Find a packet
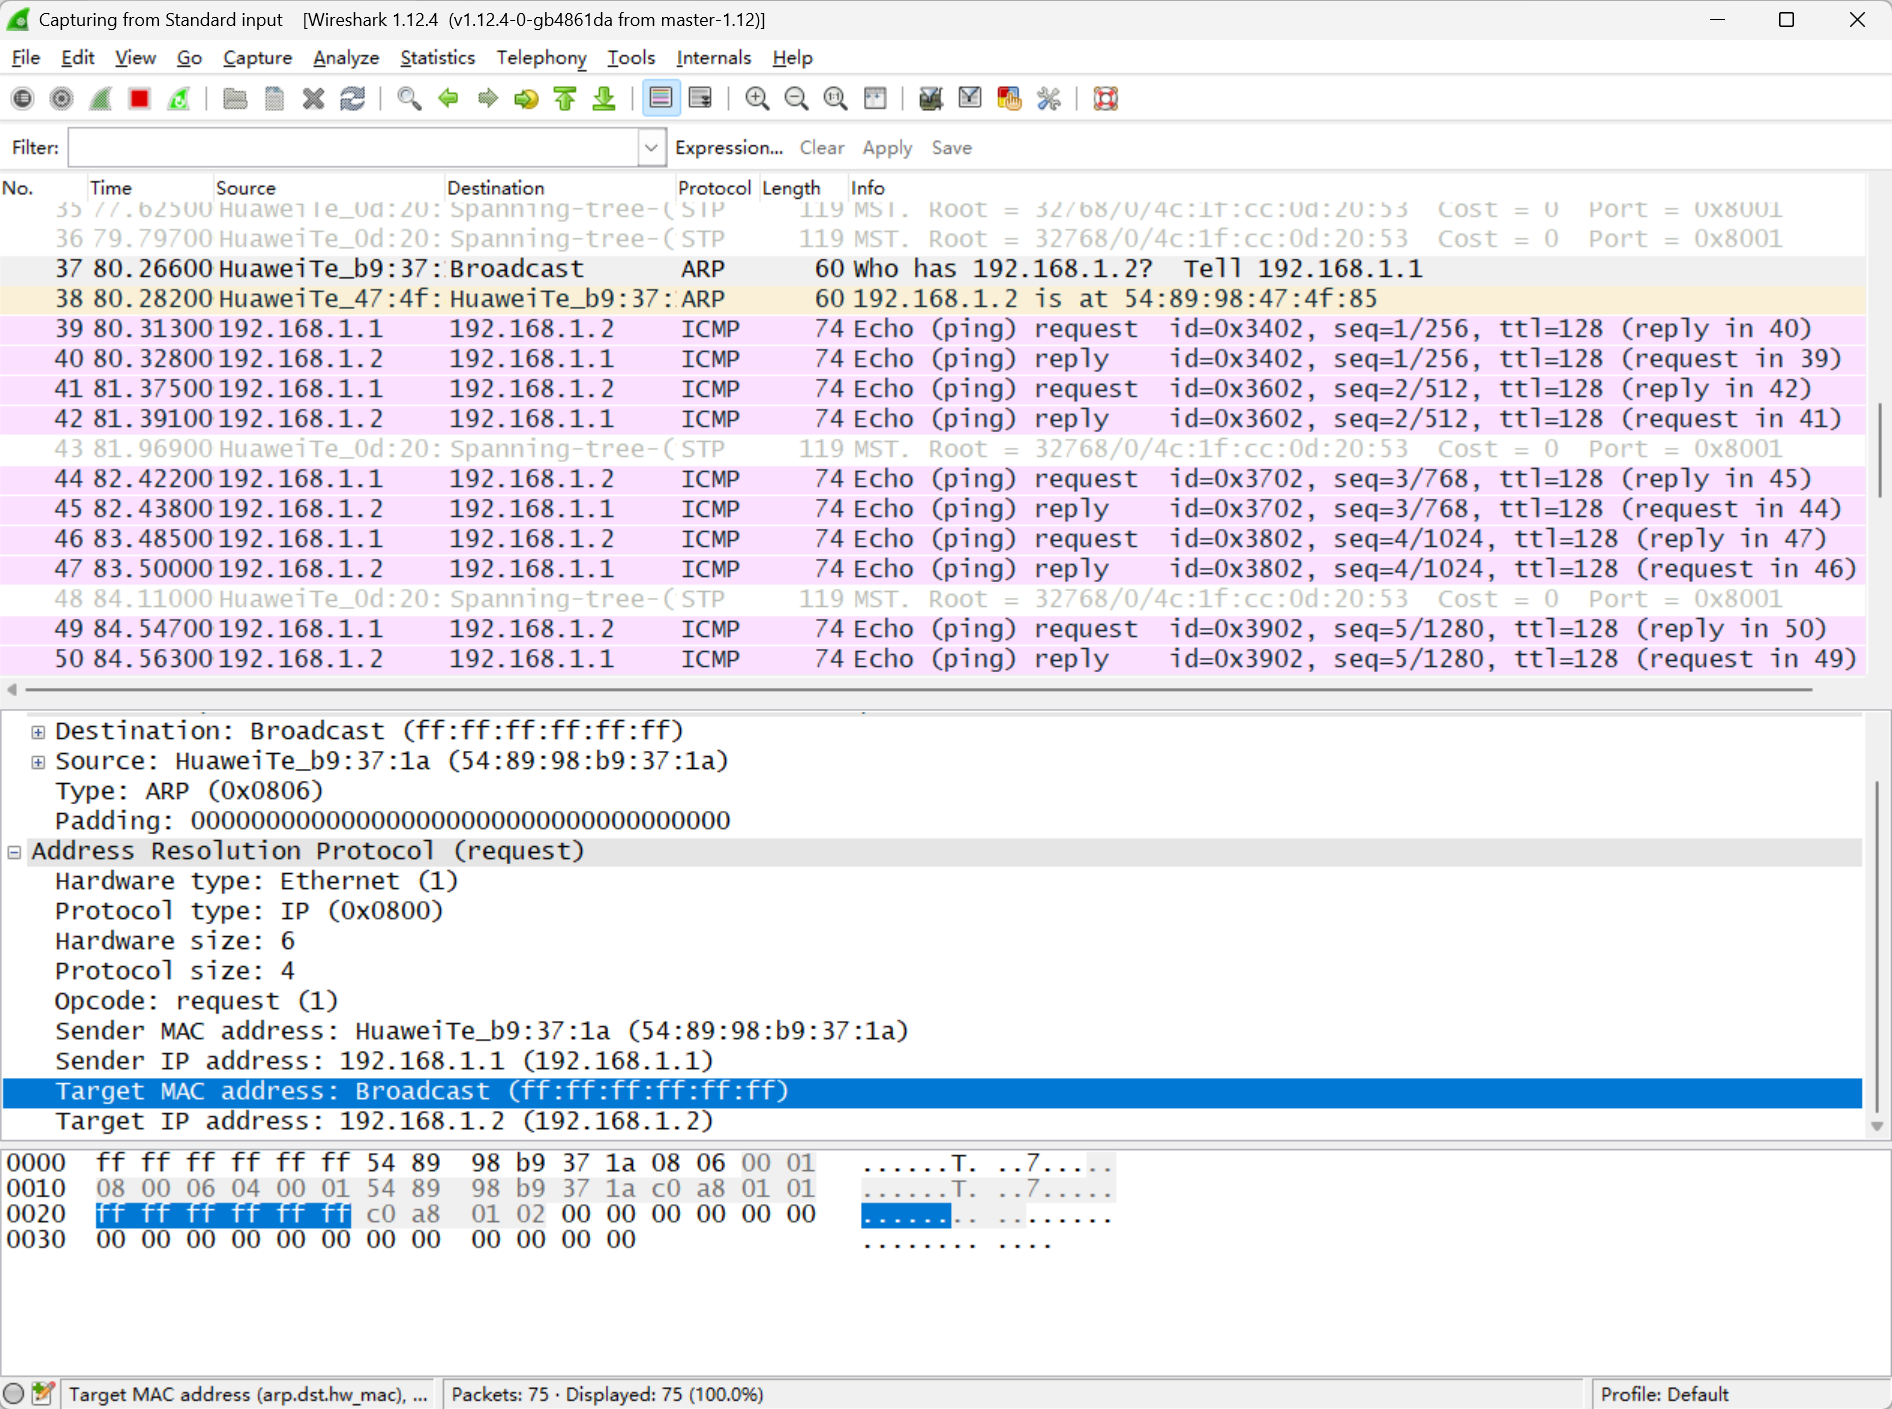The width and height of the screenshot is (1892, 1409). [x=409, y=98]
